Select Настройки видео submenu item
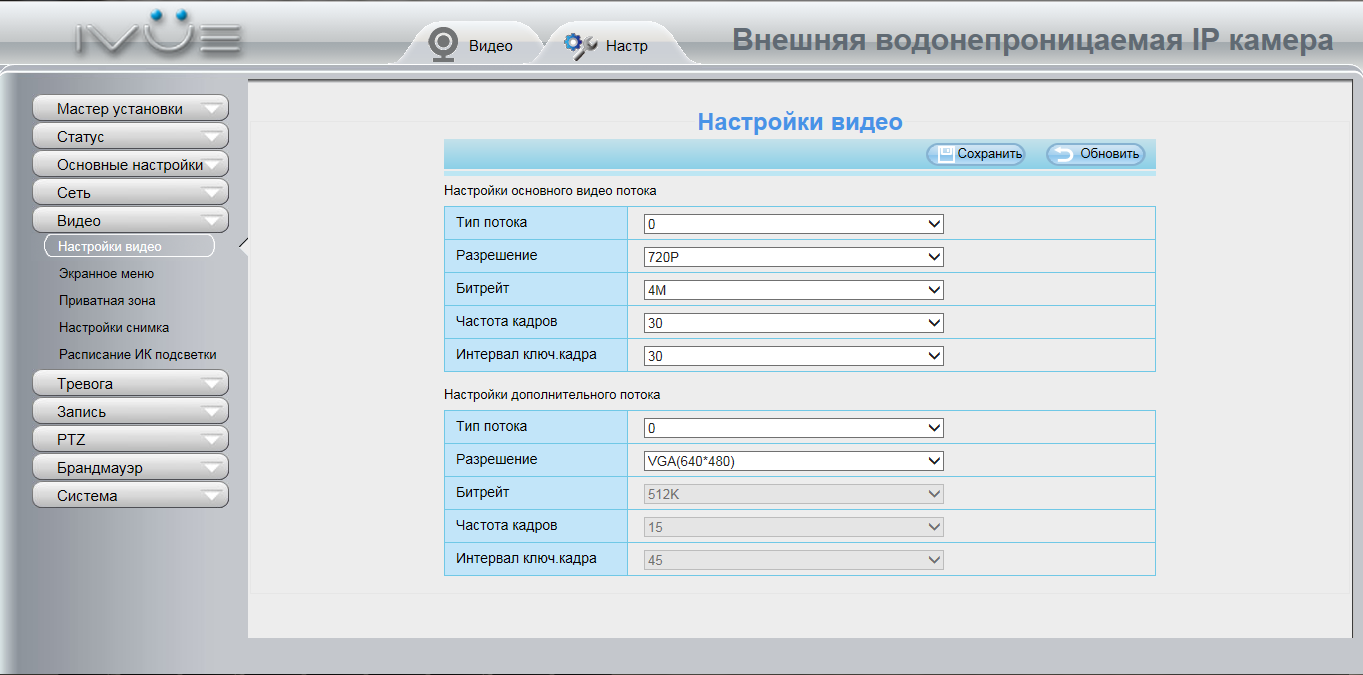Screen dimensions: 1363x675 pos(129,246)
